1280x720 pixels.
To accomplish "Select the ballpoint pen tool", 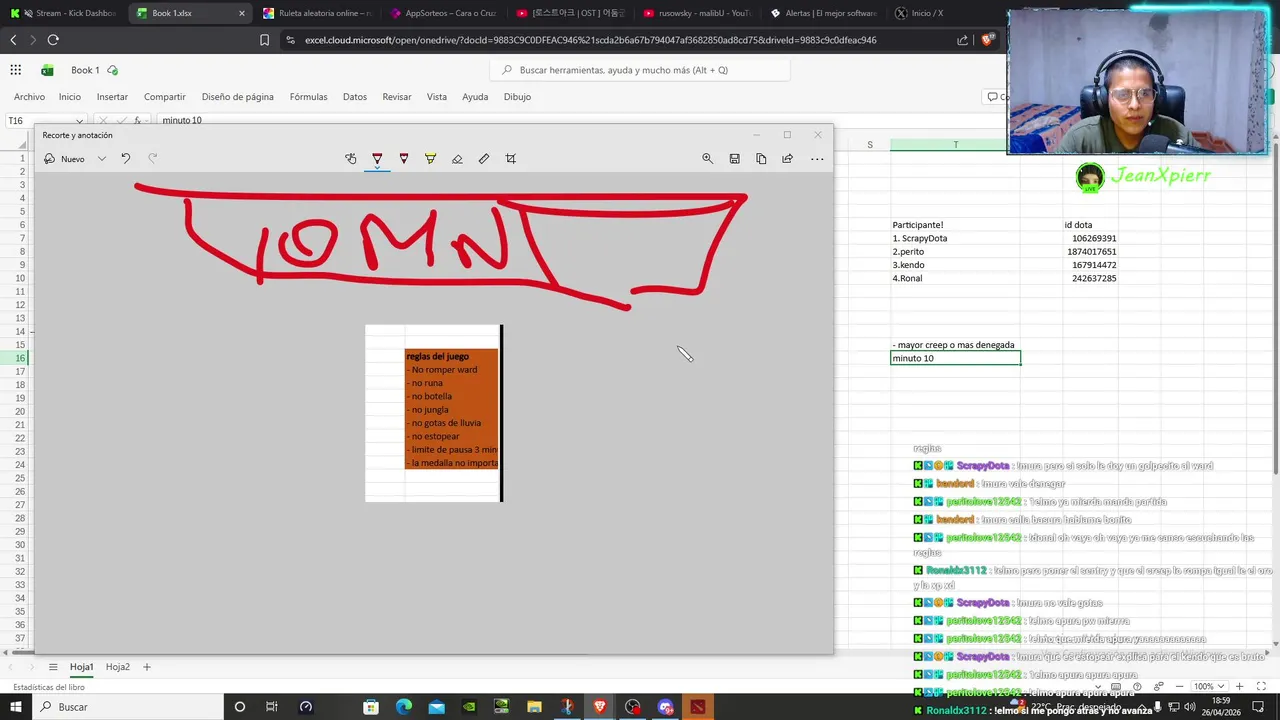I will (377, 159).
